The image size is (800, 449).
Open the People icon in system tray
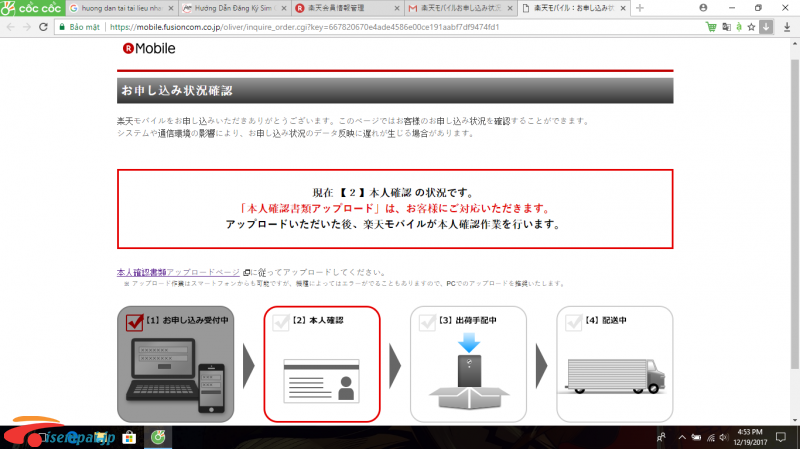tap(661, 437)
